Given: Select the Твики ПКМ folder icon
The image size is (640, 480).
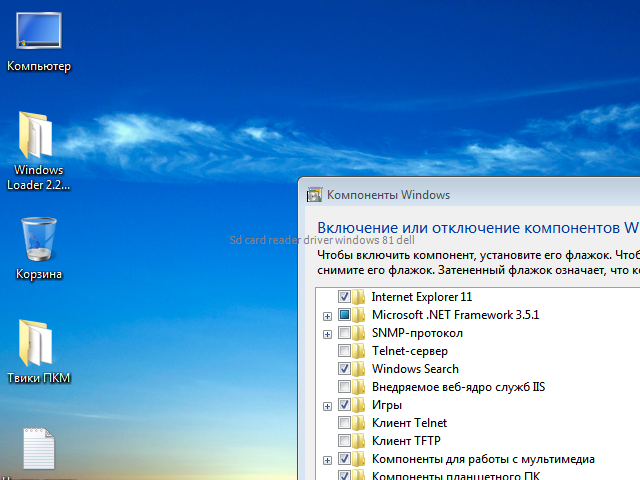Looking at the screenshot, I should point(36,343).
